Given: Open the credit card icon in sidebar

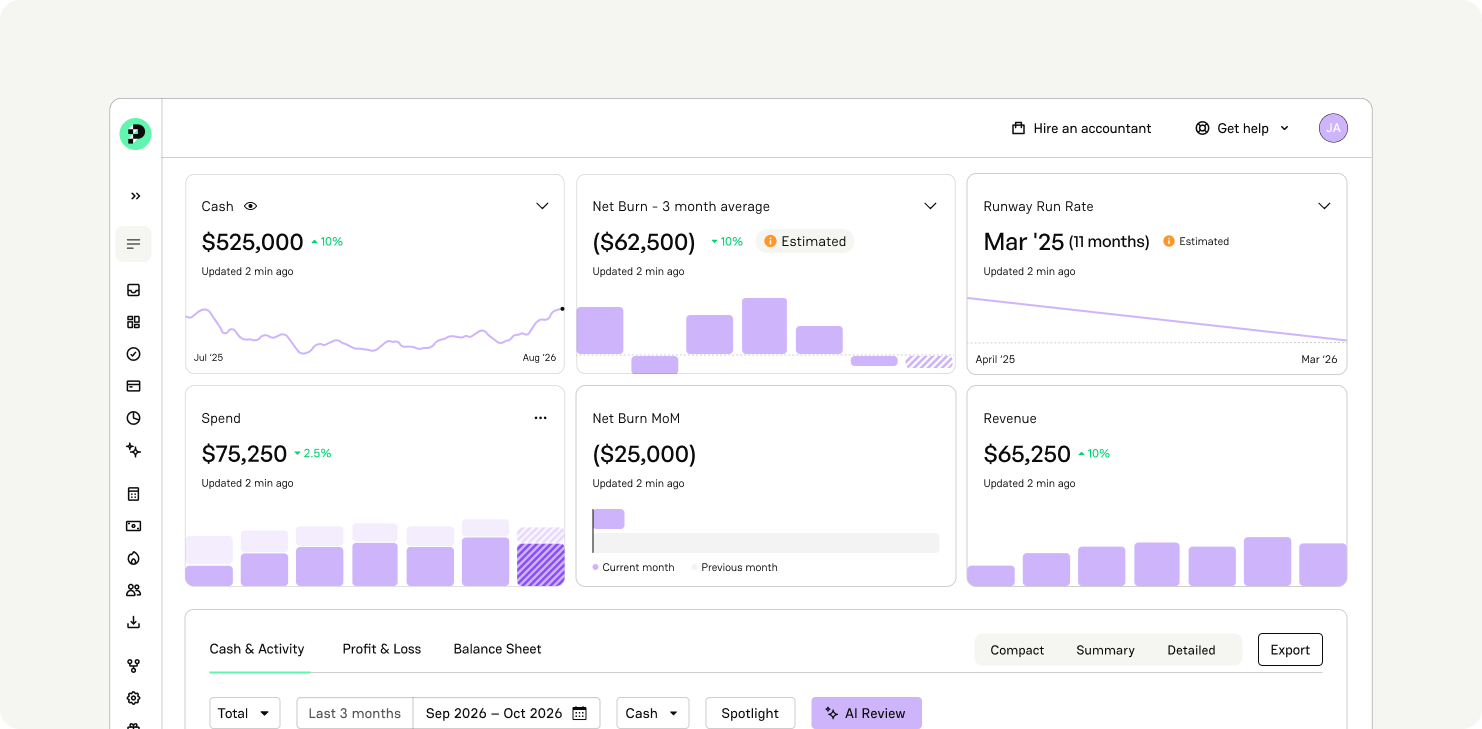Looking at the screenshot, I should click(x=134, y=386).
